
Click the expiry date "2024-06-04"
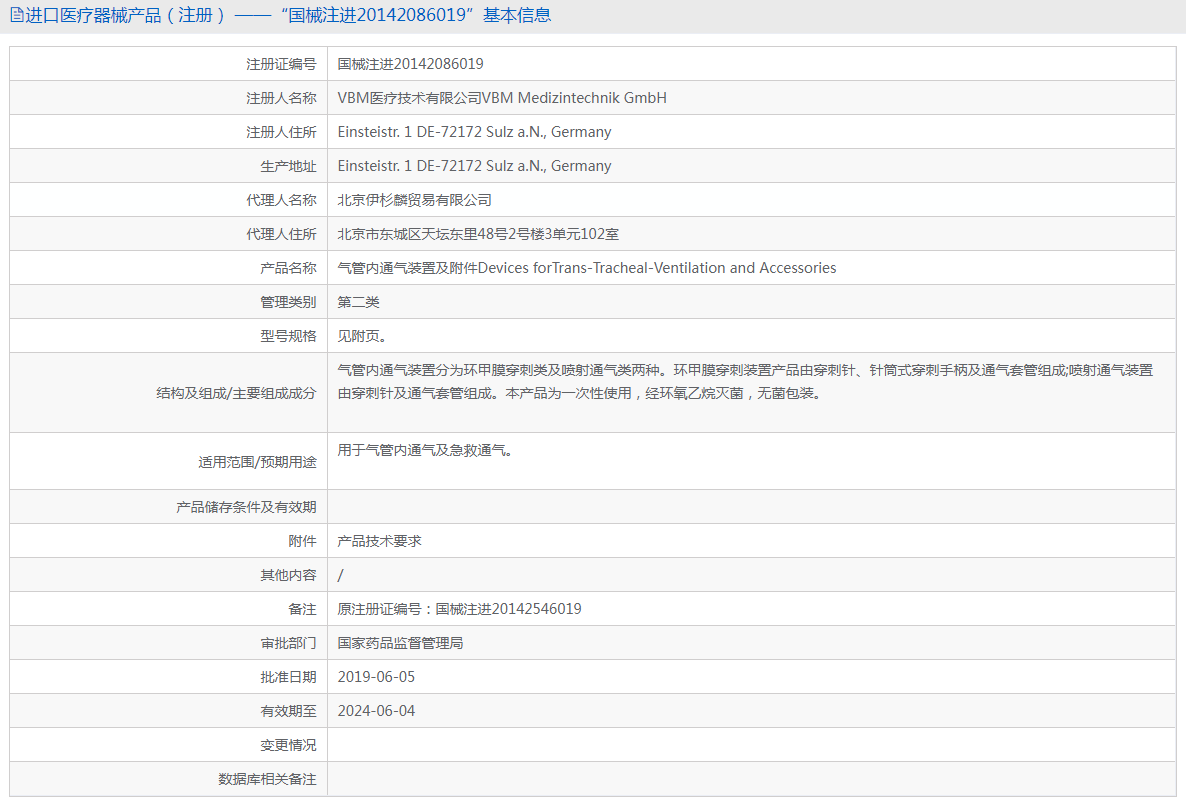[376, 712]
